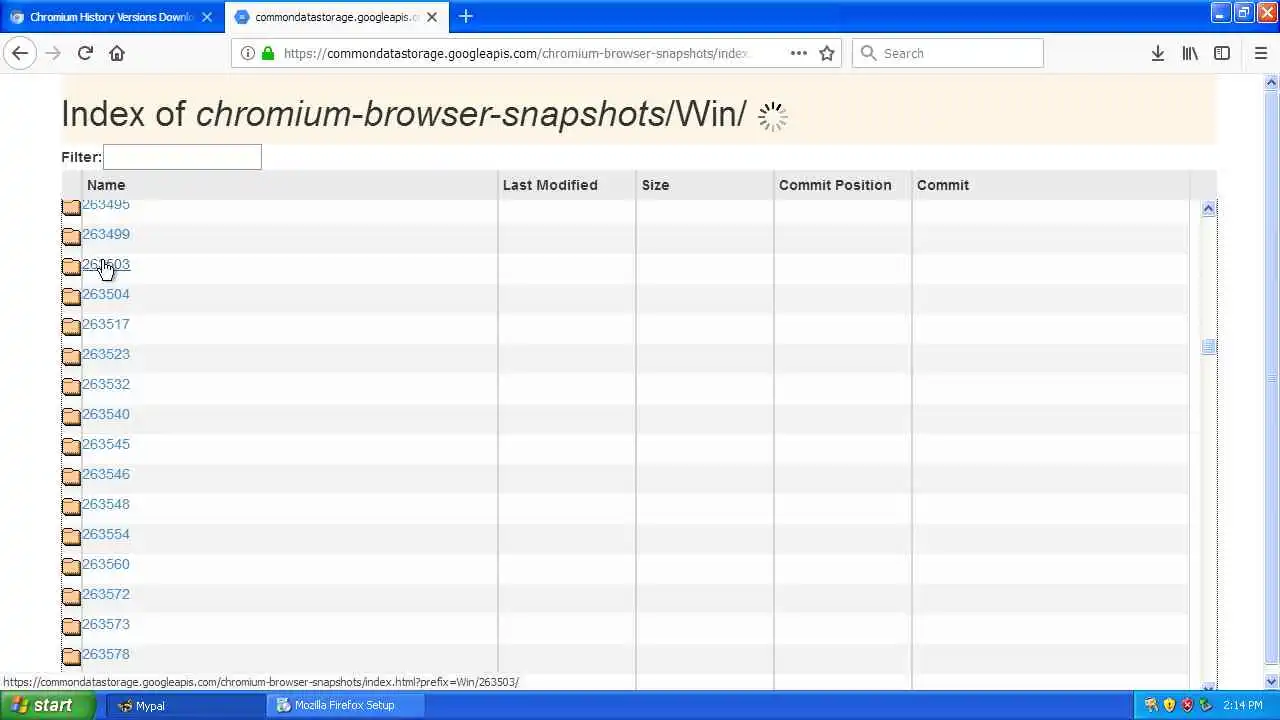Click the folder icon beside 263560
1280x720 pixels.
pyautogui.click(x=71, y=567)
